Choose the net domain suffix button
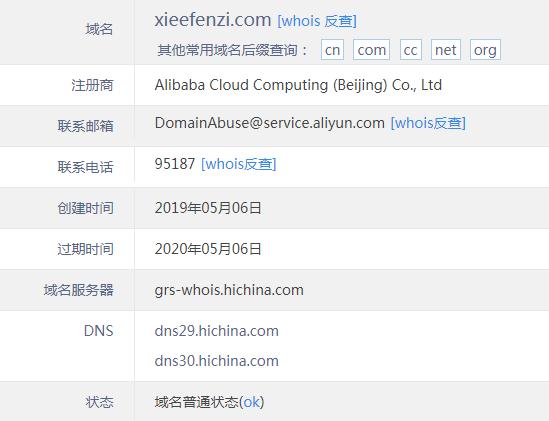 pos(446,50)
